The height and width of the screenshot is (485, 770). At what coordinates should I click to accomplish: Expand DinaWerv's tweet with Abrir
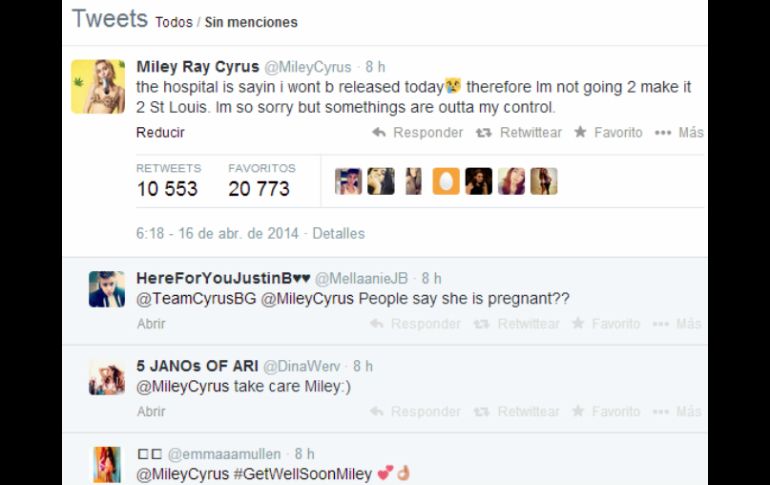click(x=151, y=411)
